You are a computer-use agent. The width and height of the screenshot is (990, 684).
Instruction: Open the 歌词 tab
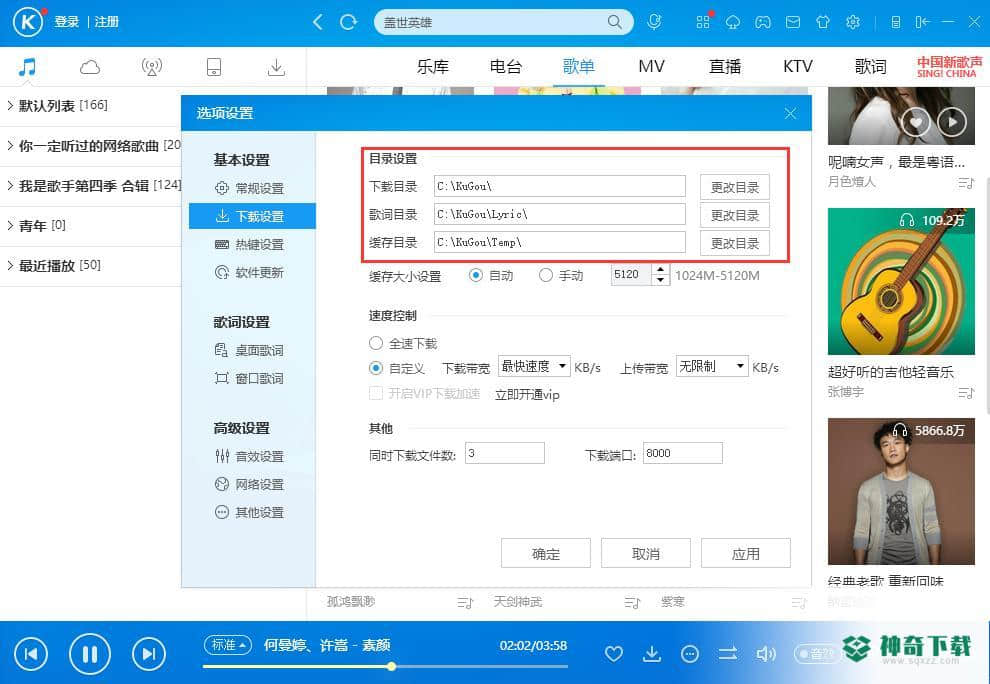click(x=871, y=66)
